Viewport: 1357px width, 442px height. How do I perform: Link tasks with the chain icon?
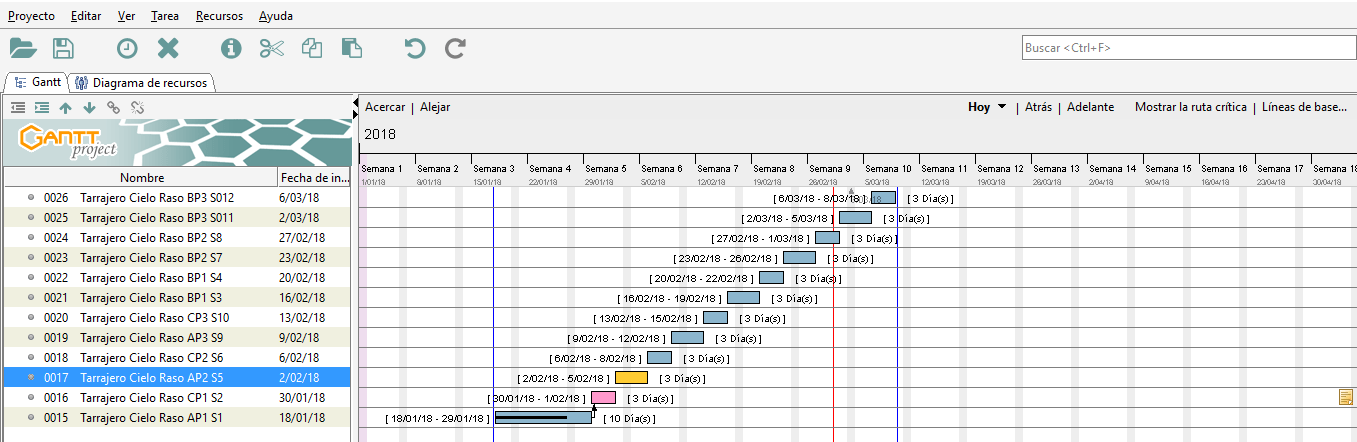pos(113,107)
